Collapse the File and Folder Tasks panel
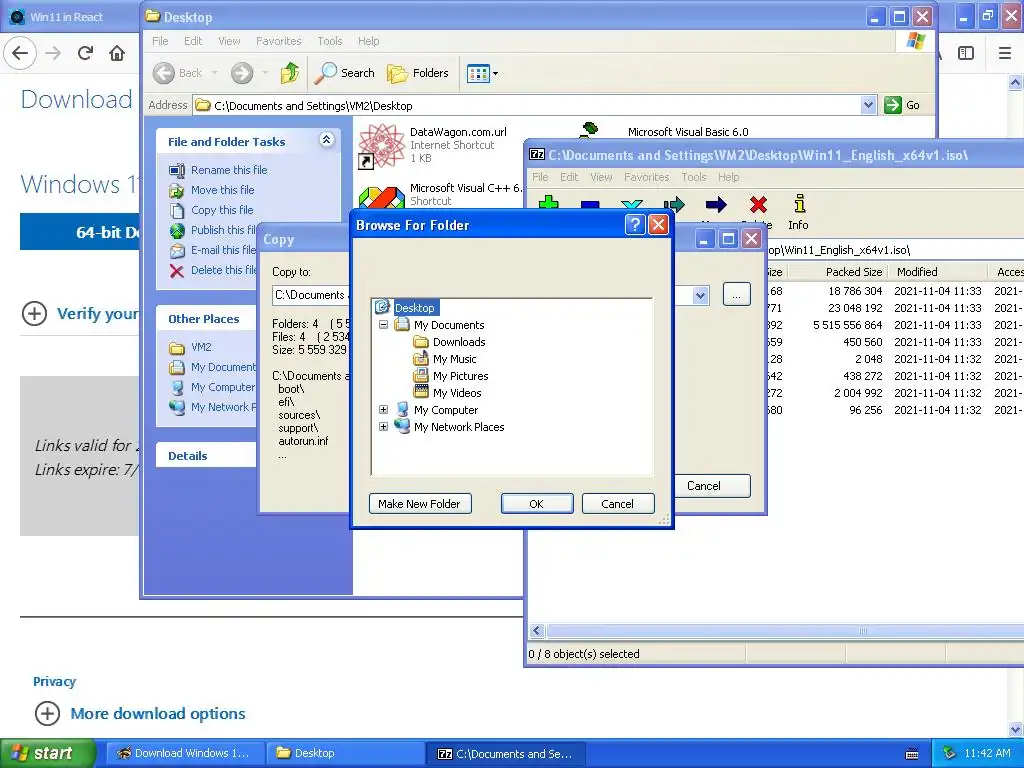This screenshot has width=1024, height=768. point(326,140)
